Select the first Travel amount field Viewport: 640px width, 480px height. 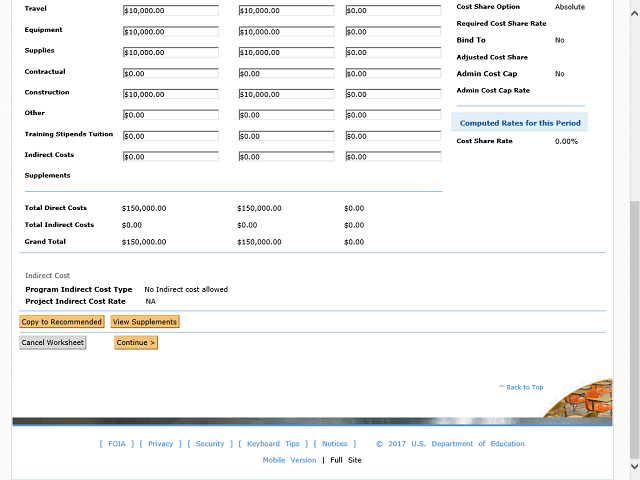point(171,11)
